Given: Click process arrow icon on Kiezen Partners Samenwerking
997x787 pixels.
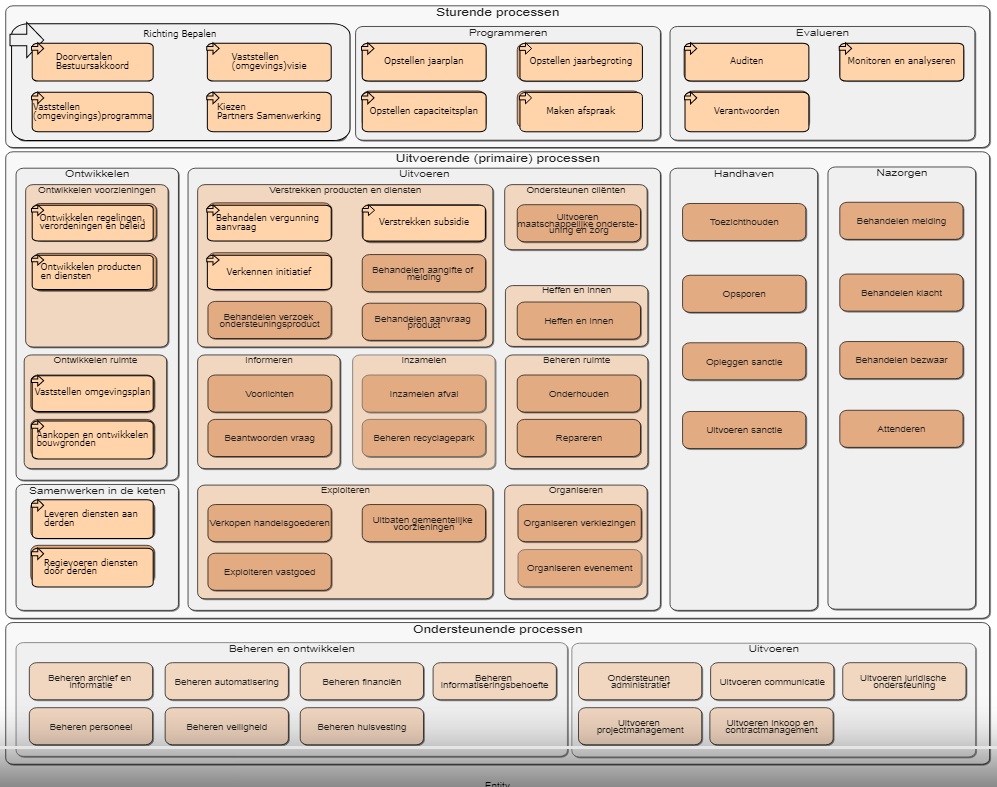Looking at the screenshot, I should (x=213, y=98).
